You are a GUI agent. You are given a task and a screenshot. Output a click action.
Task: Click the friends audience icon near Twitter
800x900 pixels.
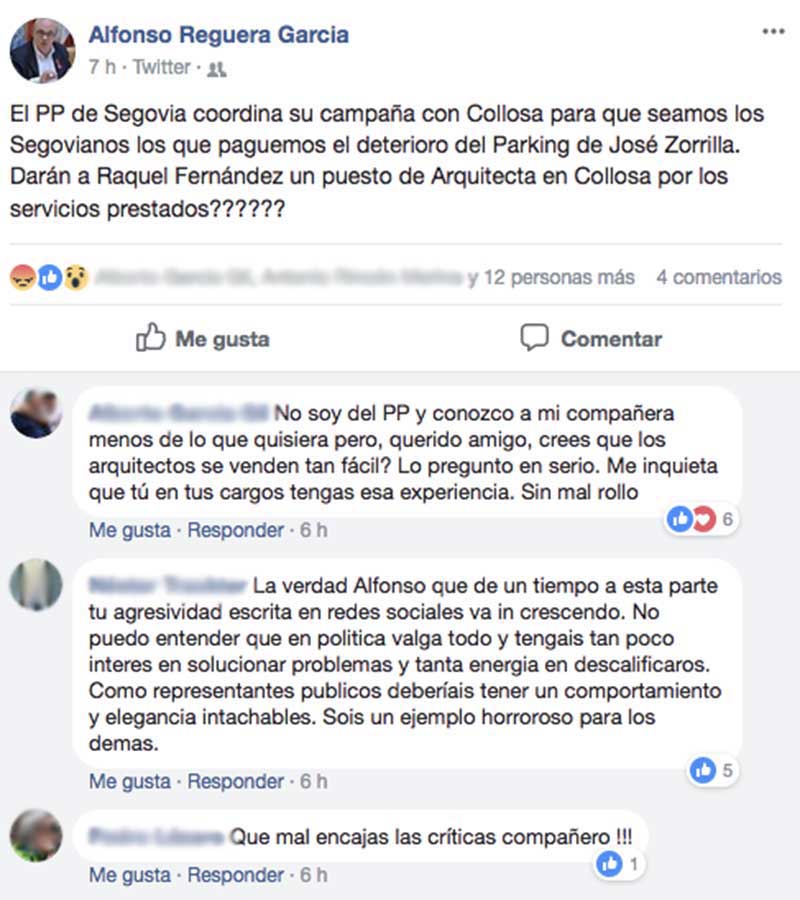tap(216, 69)
